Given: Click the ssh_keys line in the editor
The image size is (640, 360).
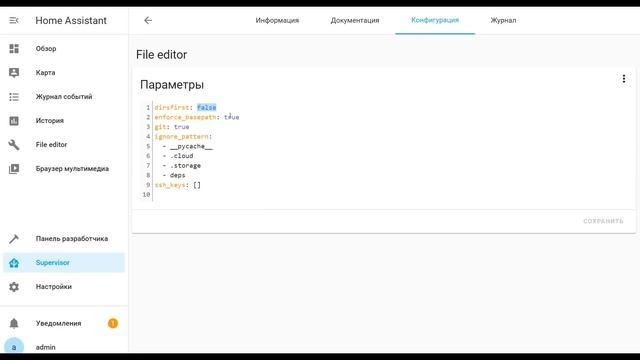Looking at the screenshot, I should (x=178, y=185).
